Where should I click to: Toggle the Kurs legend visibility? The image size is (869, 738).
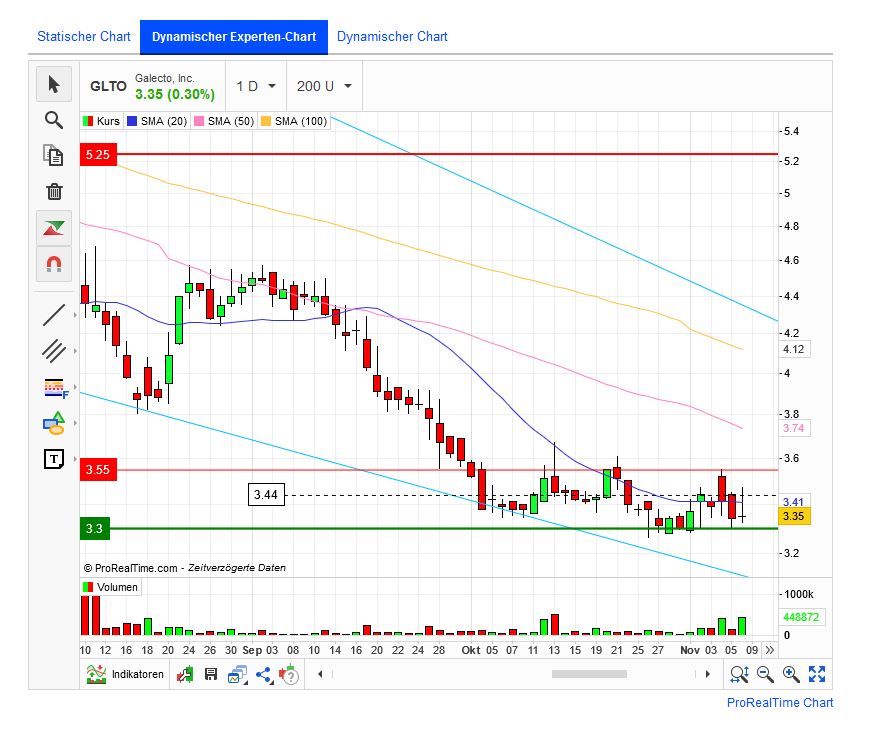[x=107, y=121]
